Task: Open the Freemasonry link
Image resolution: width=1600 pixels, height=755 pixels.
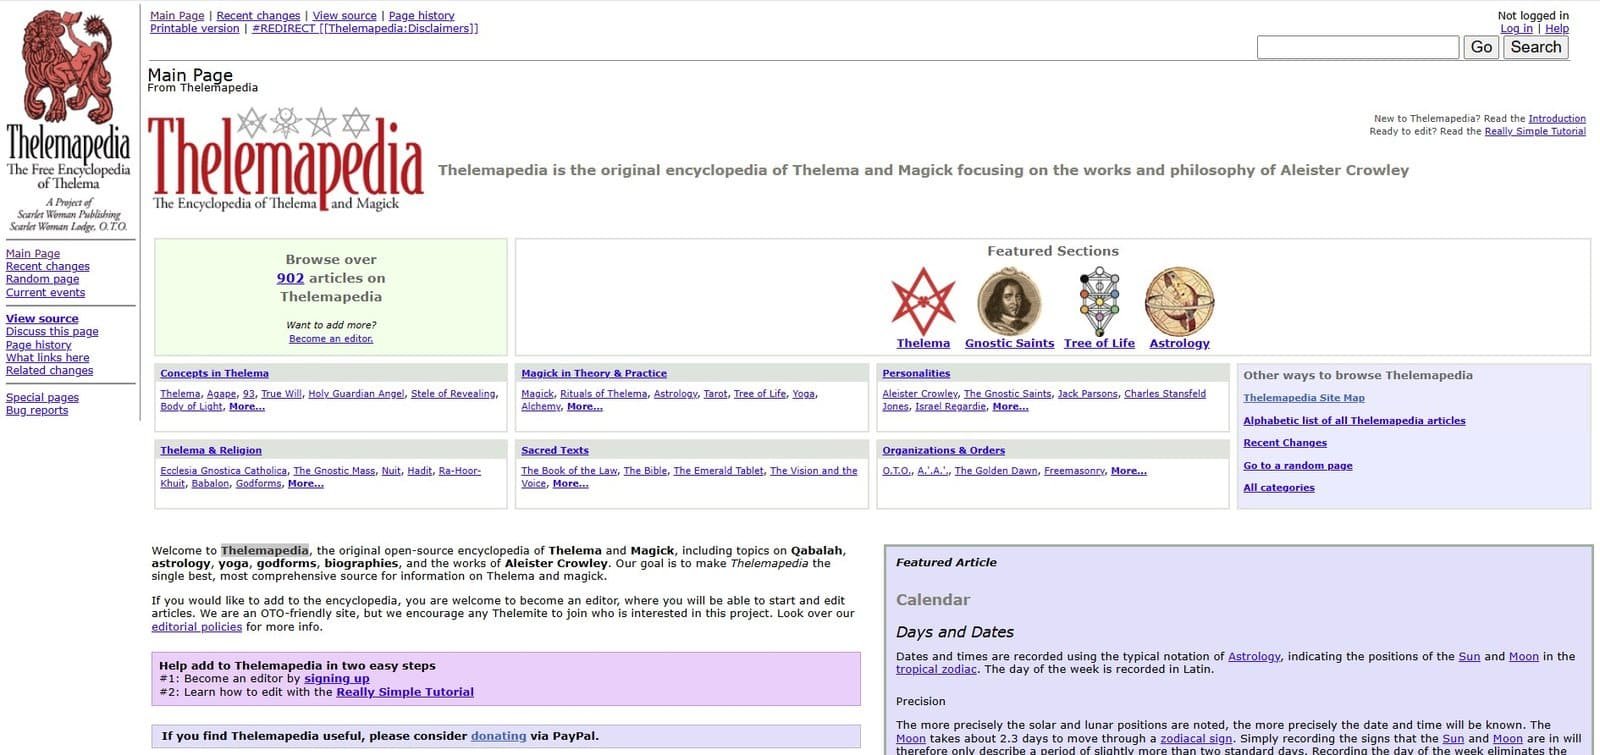Action: (1075, 471)
